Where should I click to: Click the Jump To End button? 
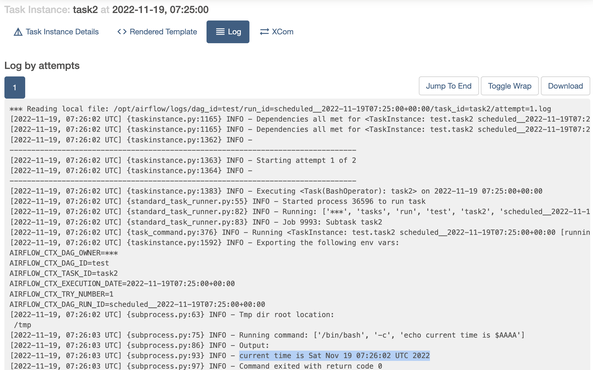pos(449,86)
